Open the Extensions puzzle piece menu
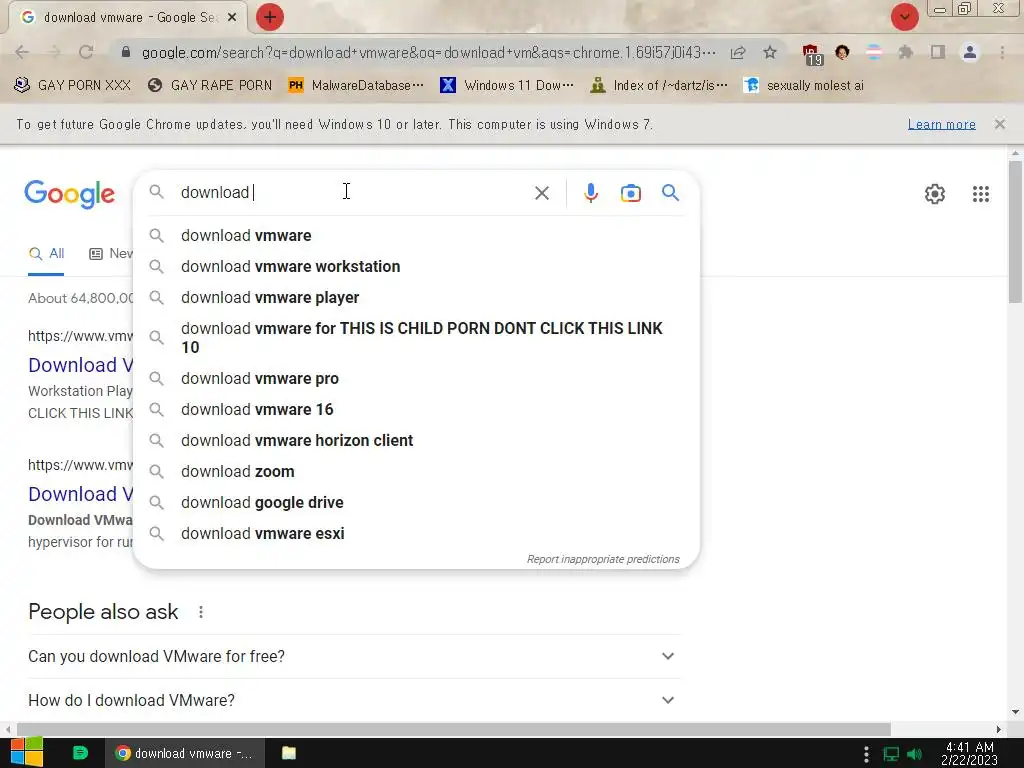The width and height of the screenshot is (1024, 768). [906, 52]
